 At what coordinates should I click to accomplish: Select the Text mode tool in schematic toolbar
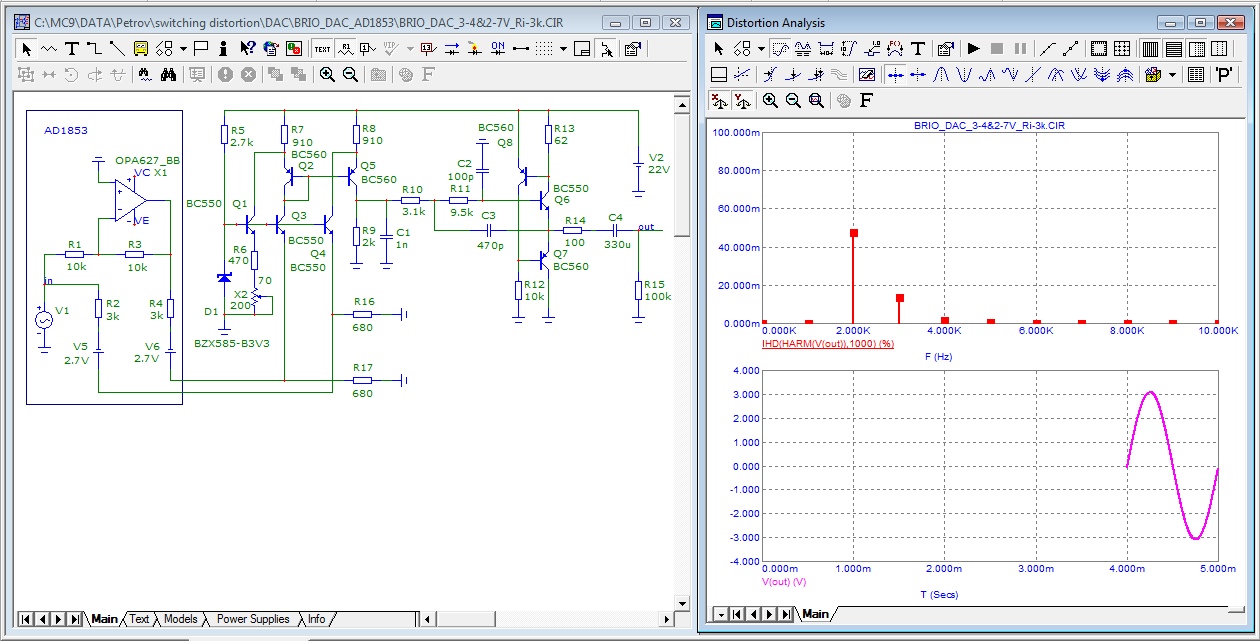[x=72, y=48]
